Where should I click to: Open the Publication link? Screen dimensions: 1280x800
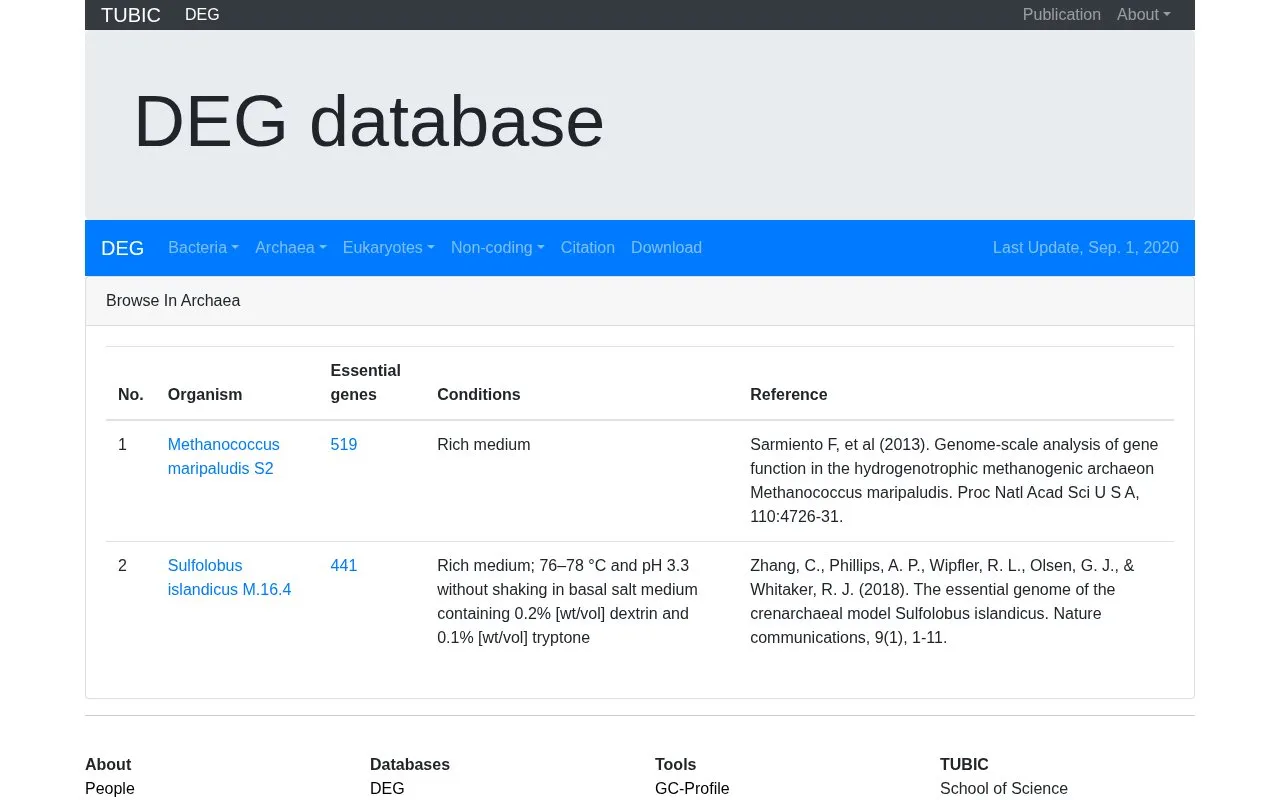point(1061,15)
